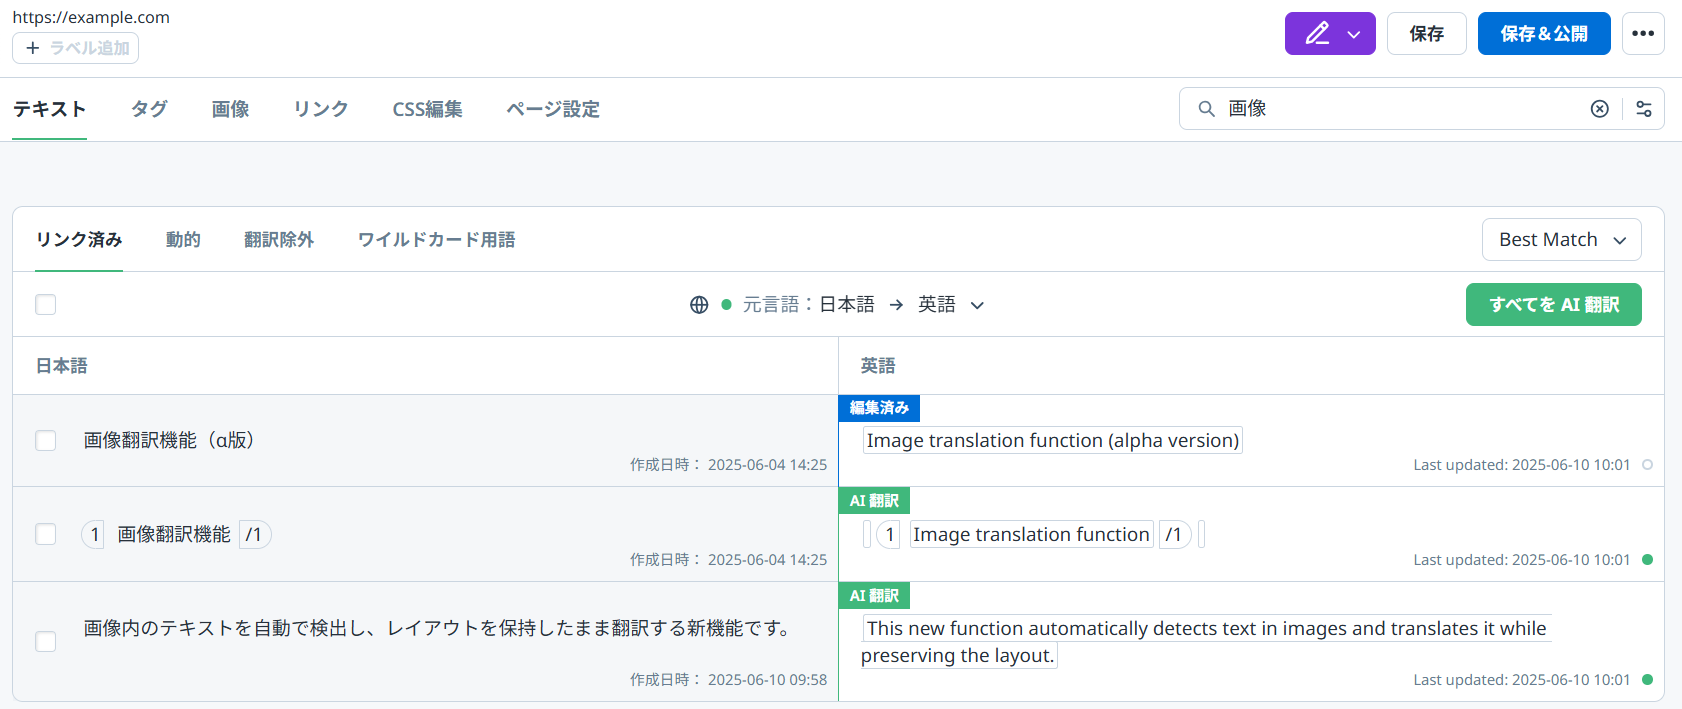The height and width of the screenshot is (709, 1682).
Task: Check the box for 画像翻訳機能（α版） row
Action: [x=46, y=441]
